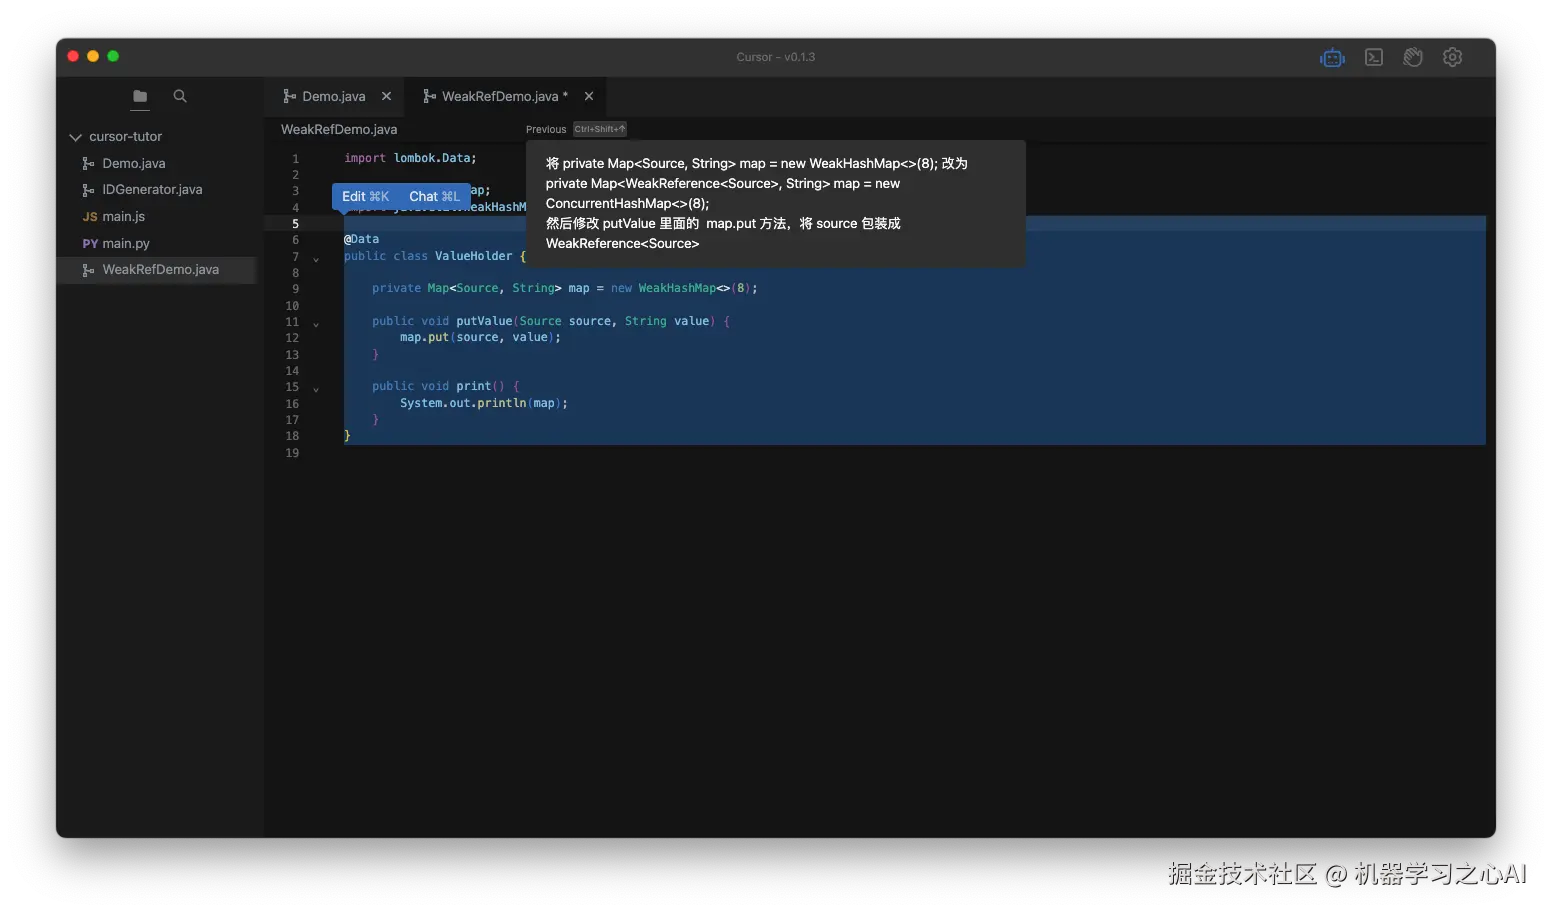Screen dimensions: 1552x912
Task: Open IDGenerator.java from the sidebar
Action: click(152, 189)
